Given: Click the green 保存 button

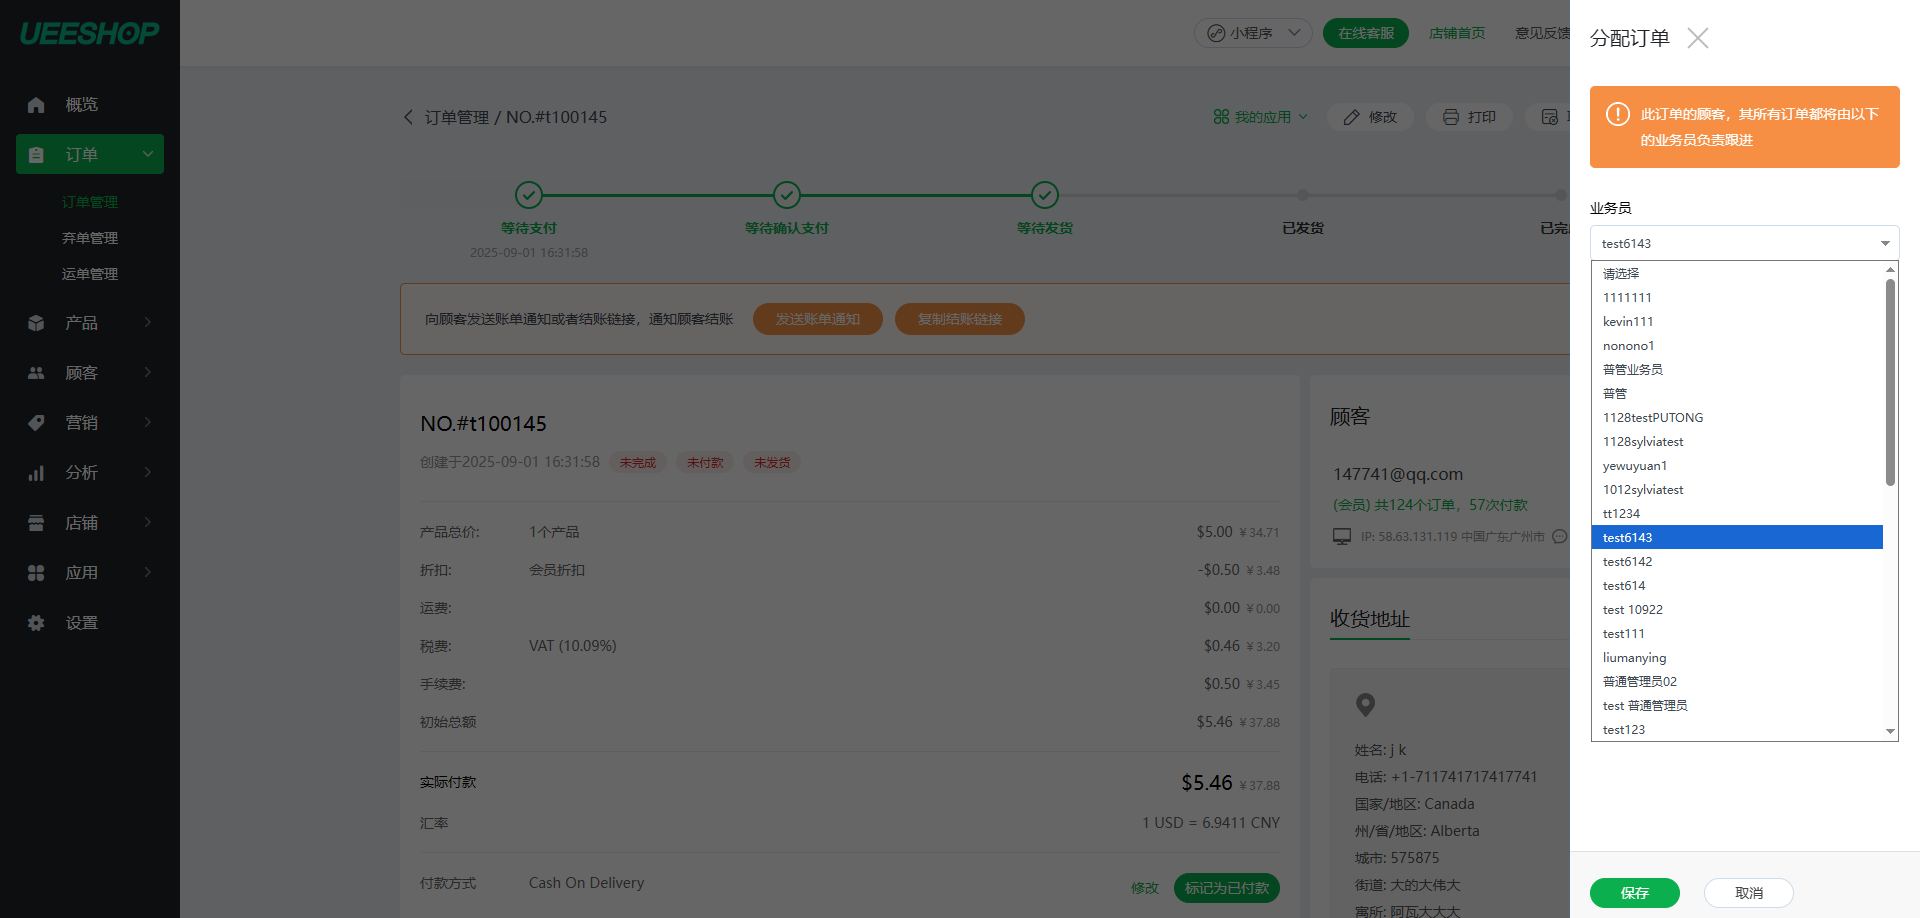Looking at the screenshot, I should [1634, 893].
